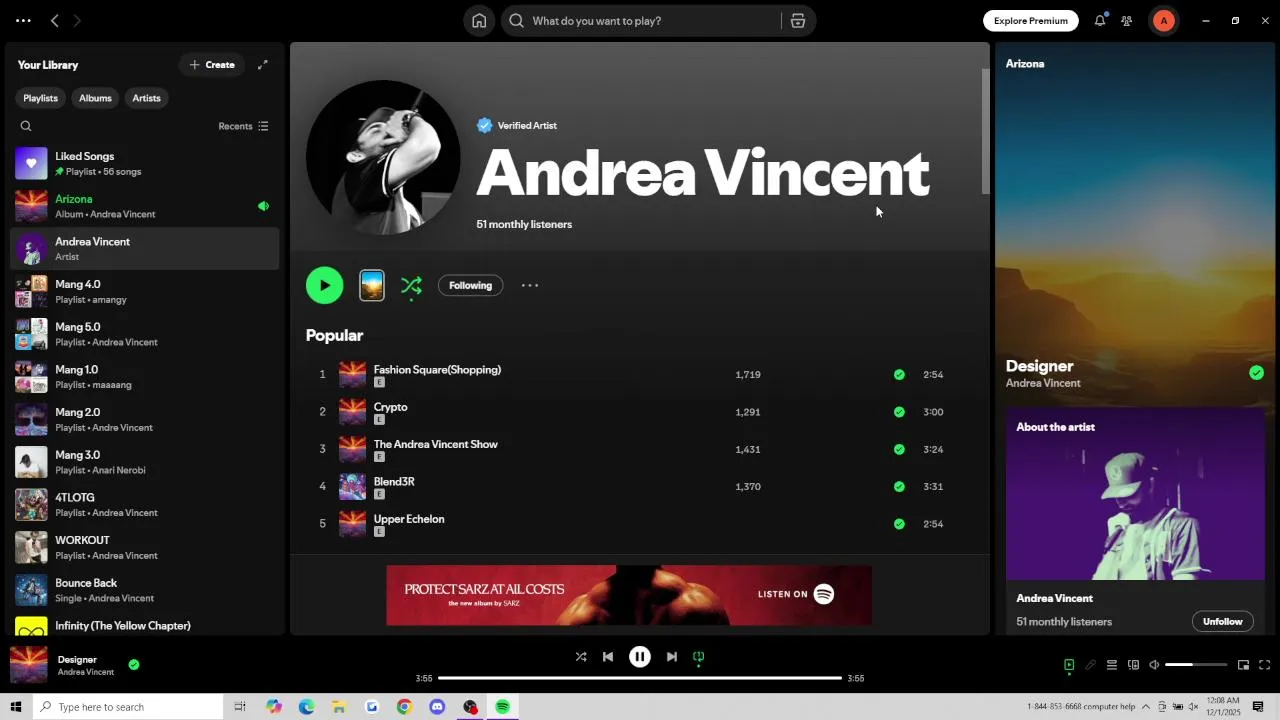Click the Following button

470,286
